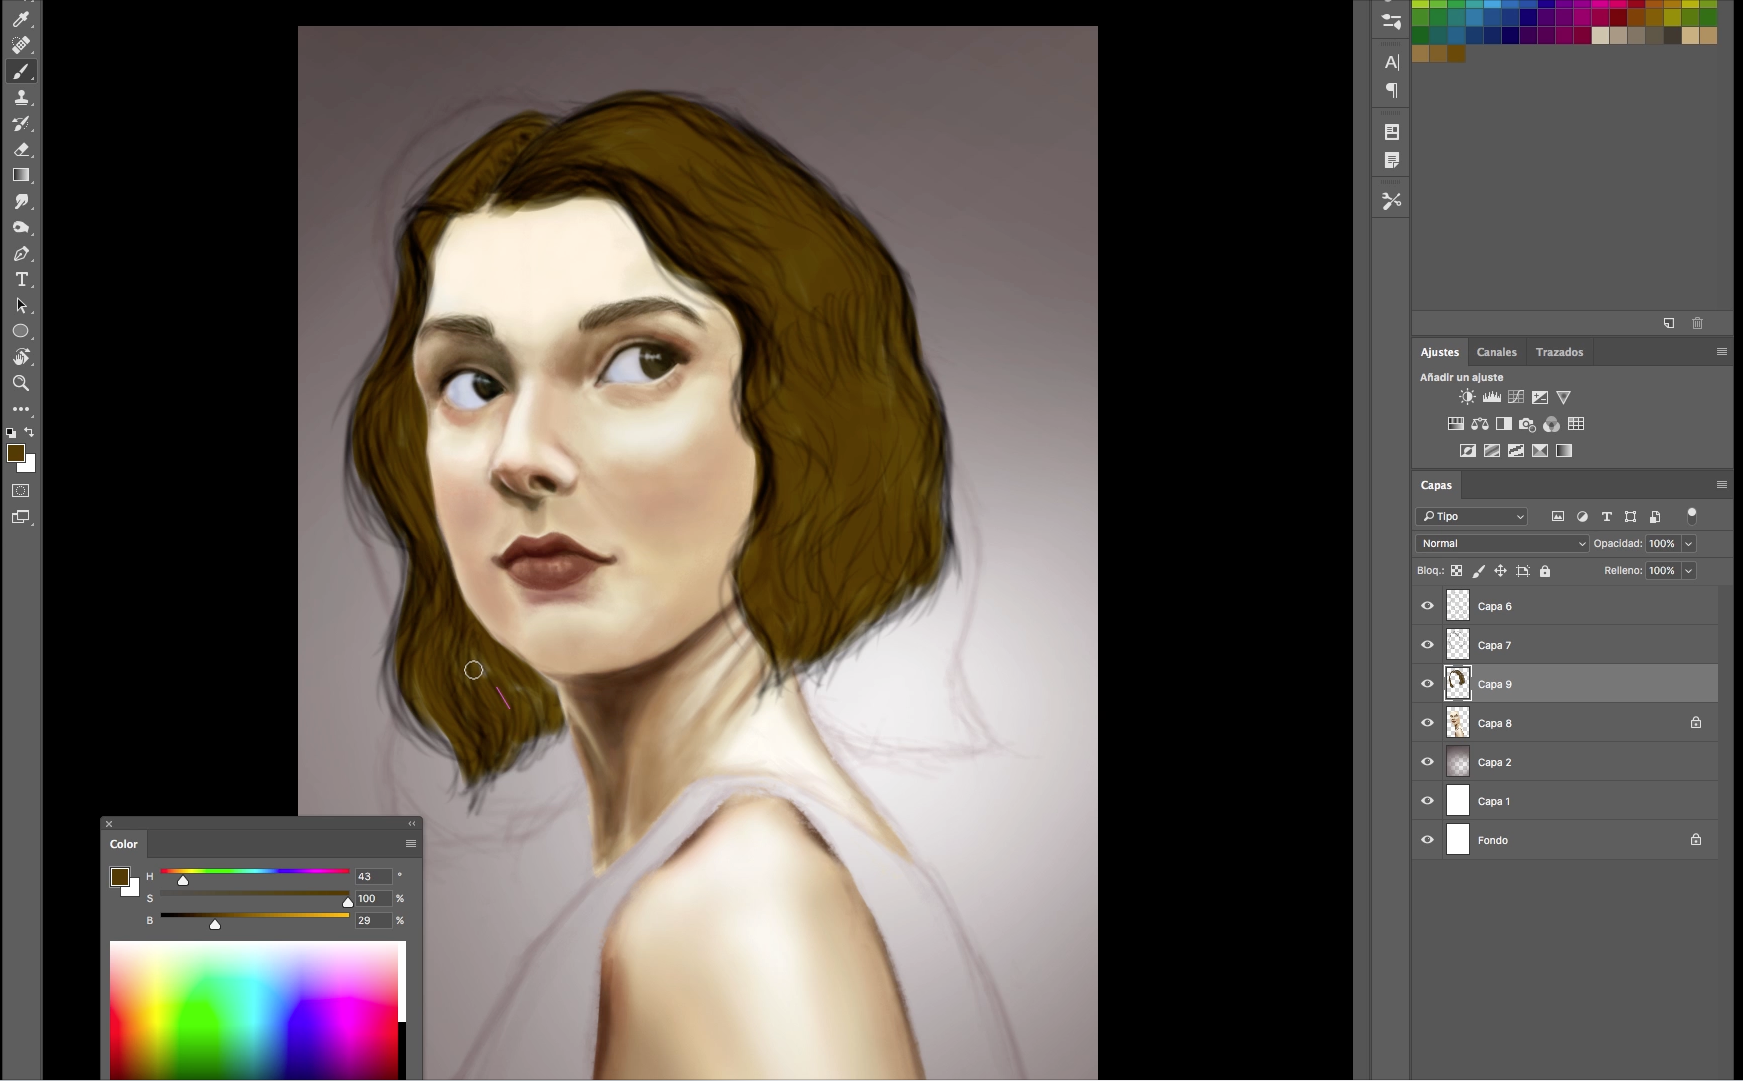The image size is (1743, 1081).
Task: Add a Curves adjustment
Action: pos(1516,397)
